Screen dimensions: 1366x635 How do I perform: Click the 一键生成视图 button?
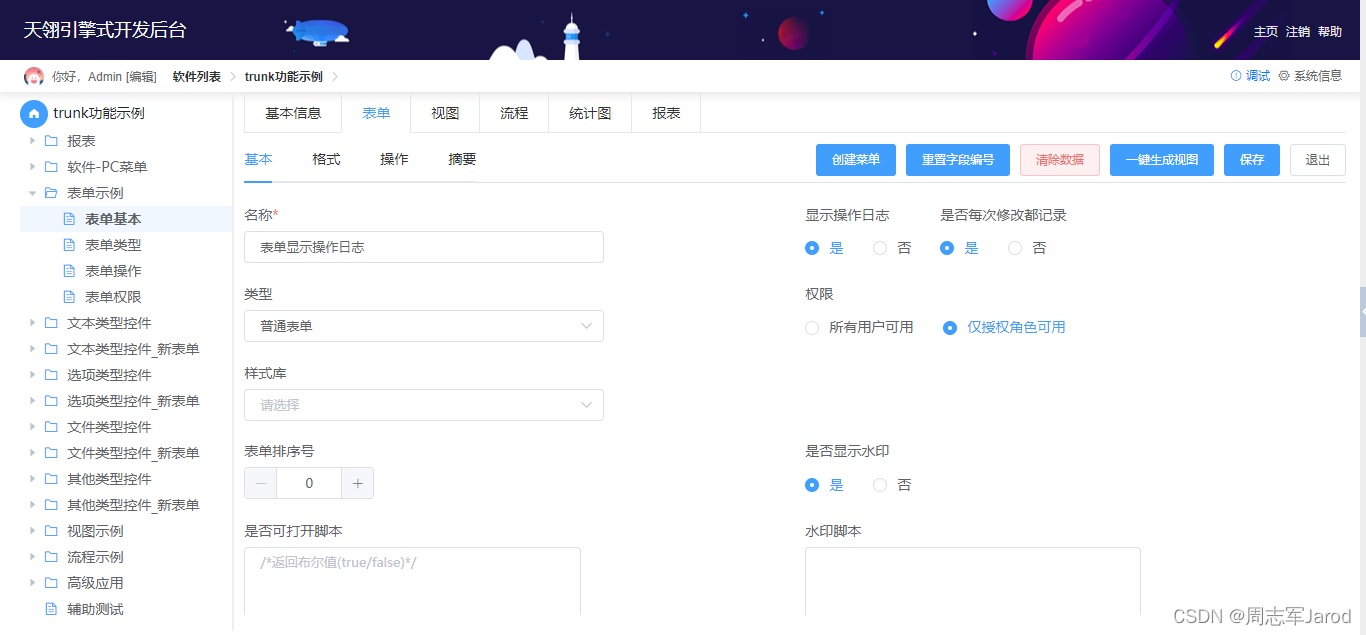point(1162,160)
